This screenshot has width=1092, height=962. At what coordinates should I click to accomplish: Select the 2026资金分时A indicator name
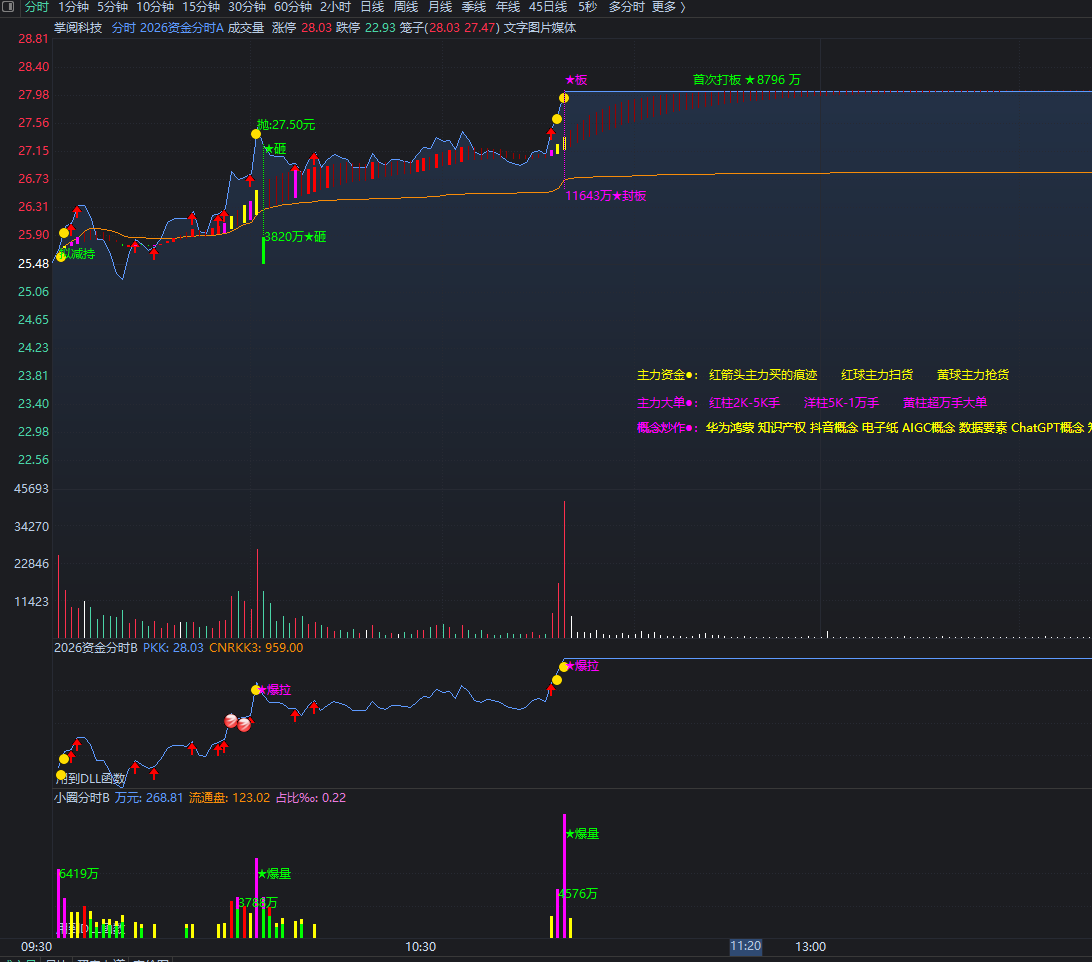pyautogui.click(x=181, y=28)
